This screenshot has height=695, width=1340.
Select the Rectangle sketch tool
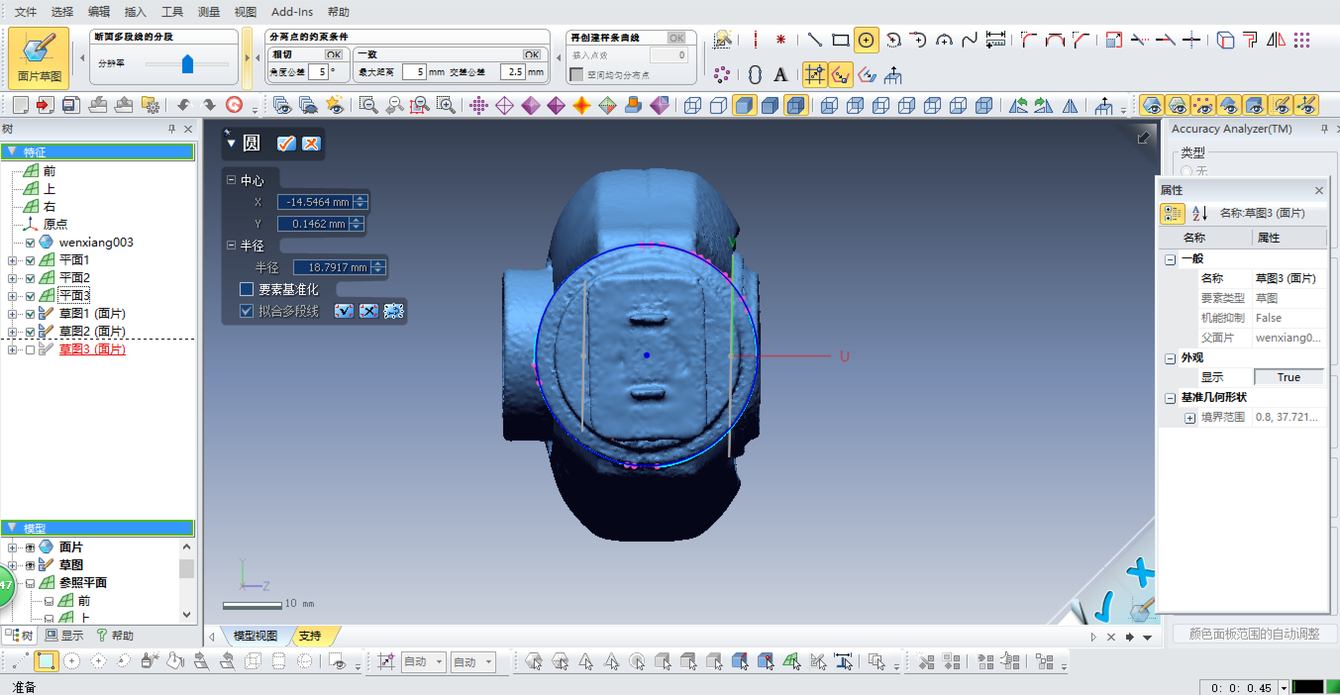[841, 40]
